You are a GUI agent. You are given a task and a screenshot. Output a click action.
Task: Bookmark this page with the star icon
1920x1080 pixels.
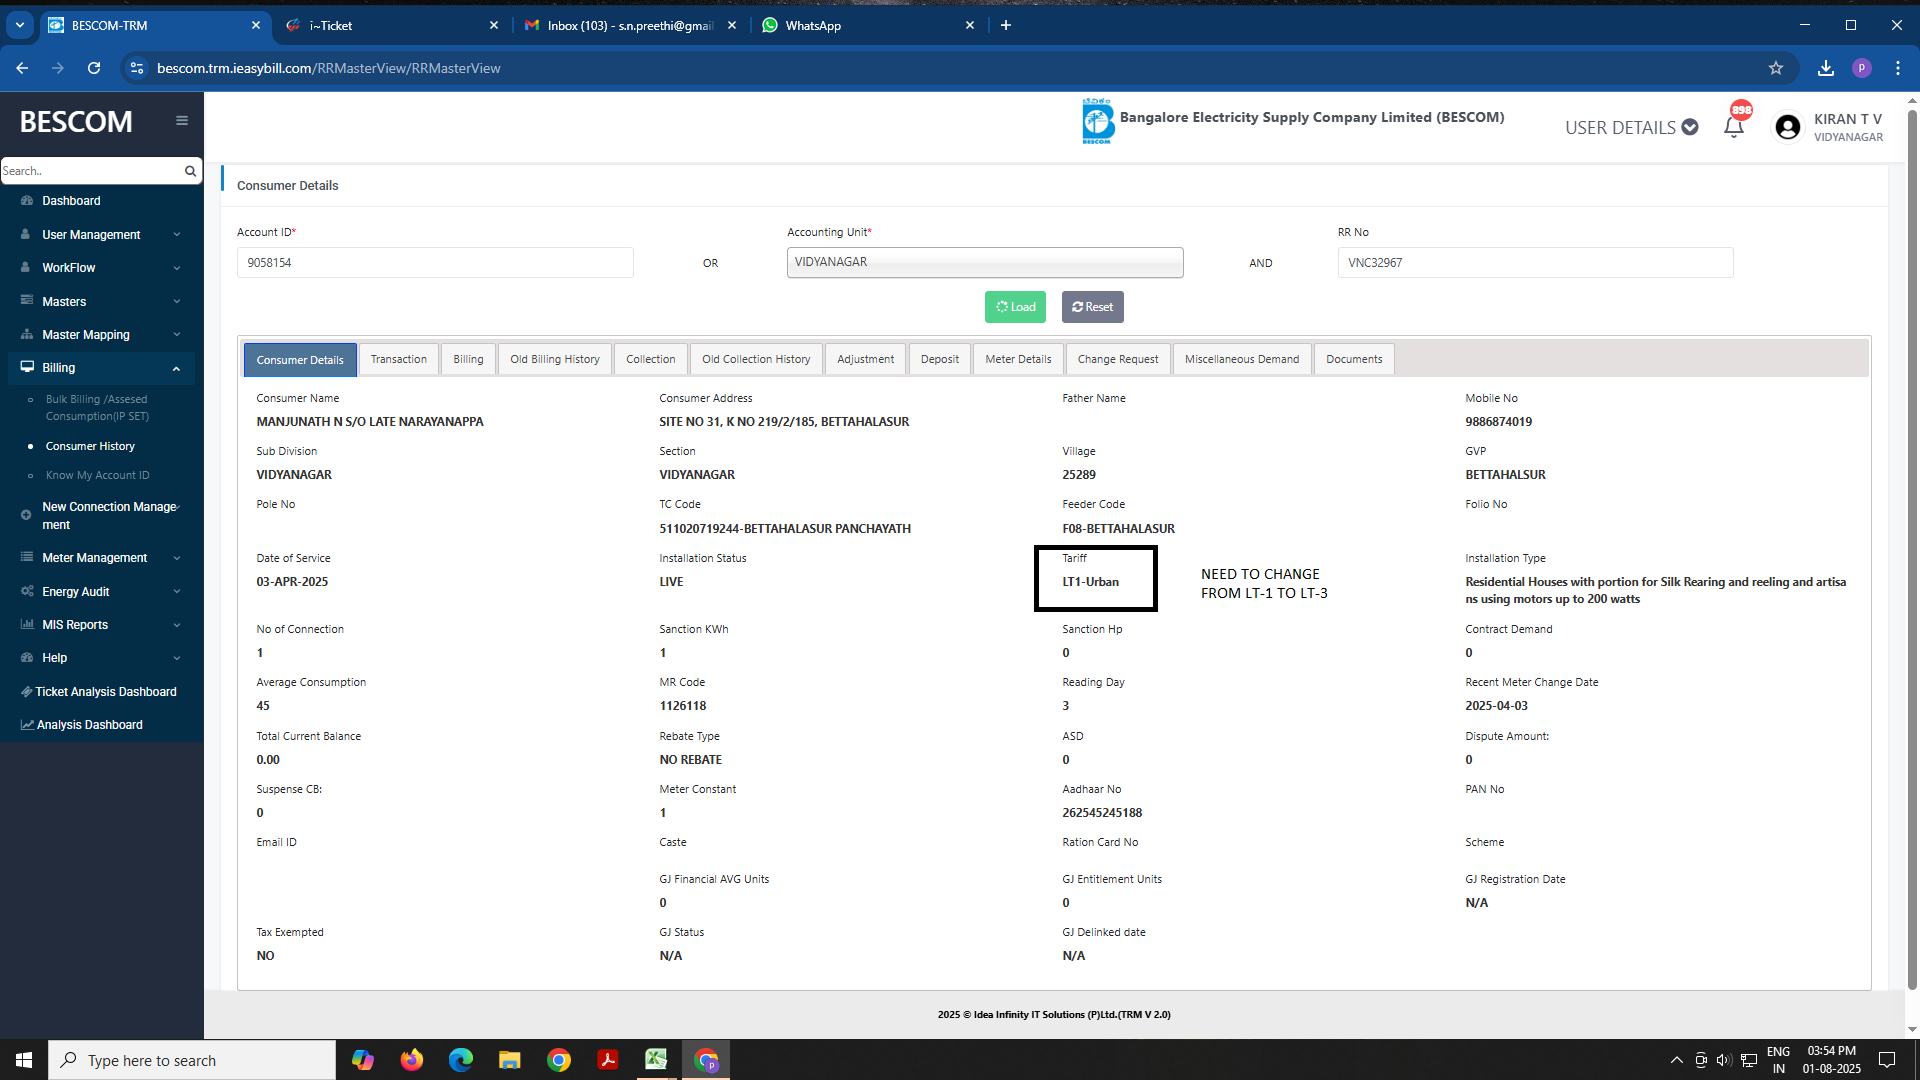coord(1776,68)
